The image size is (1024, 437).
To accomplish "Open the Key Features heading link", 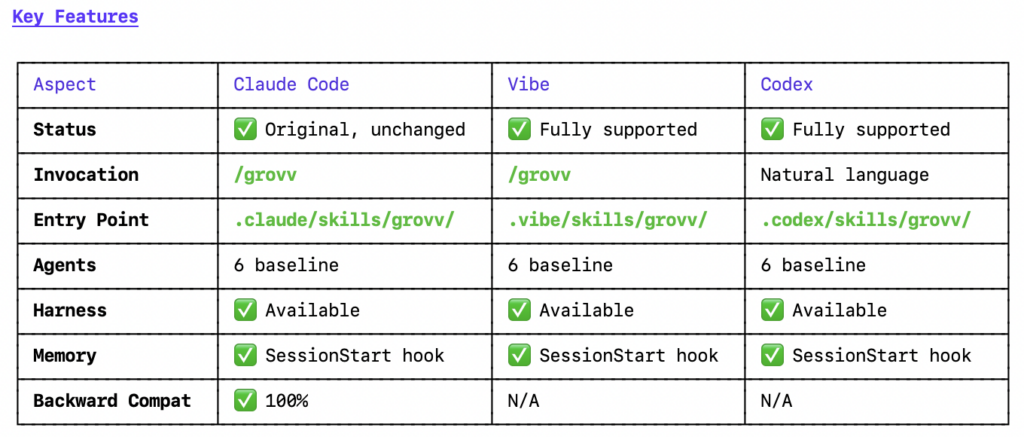I will (75, 17).
